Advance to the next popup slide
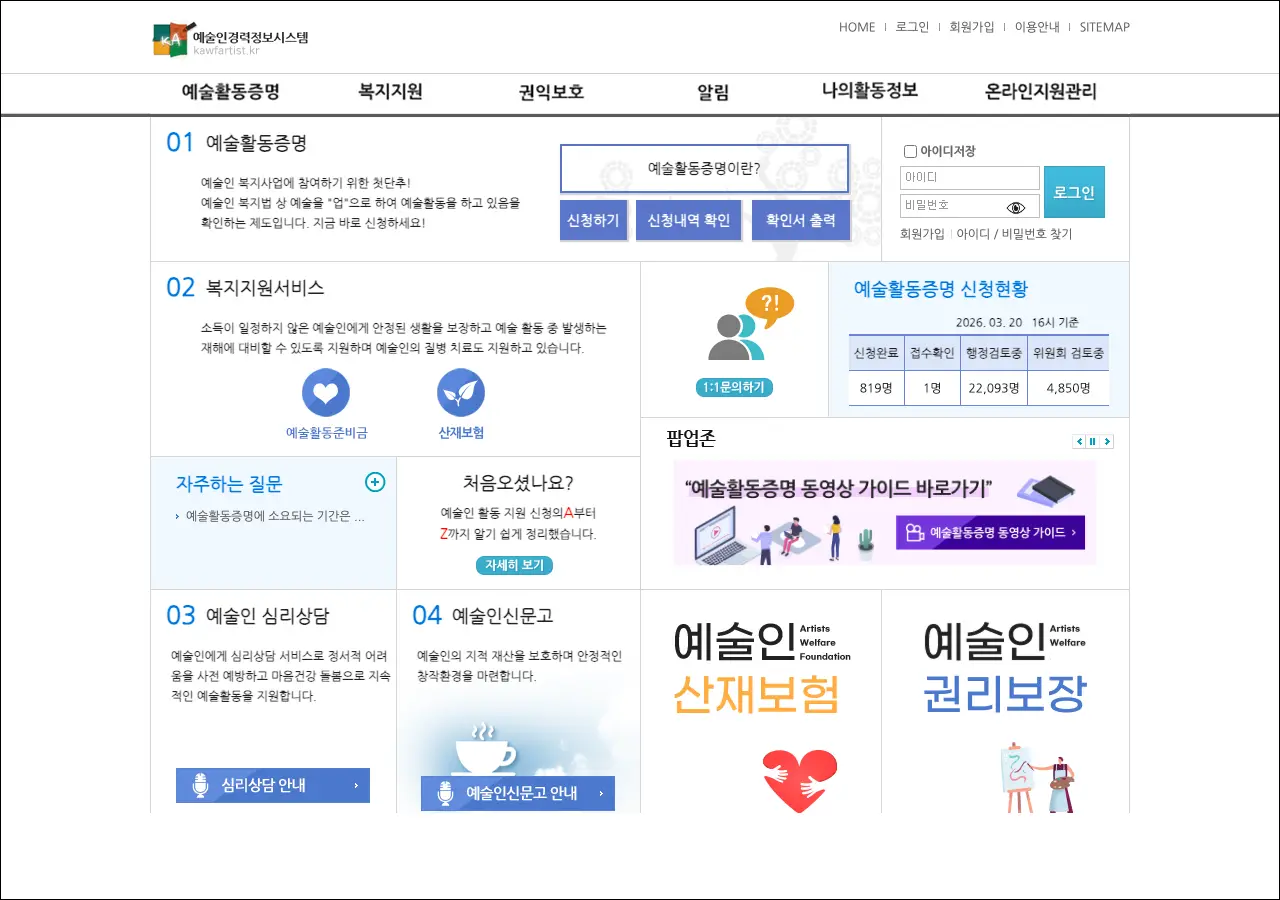This screenshot has width=1280, height=900. click(x=1107, y=441)
